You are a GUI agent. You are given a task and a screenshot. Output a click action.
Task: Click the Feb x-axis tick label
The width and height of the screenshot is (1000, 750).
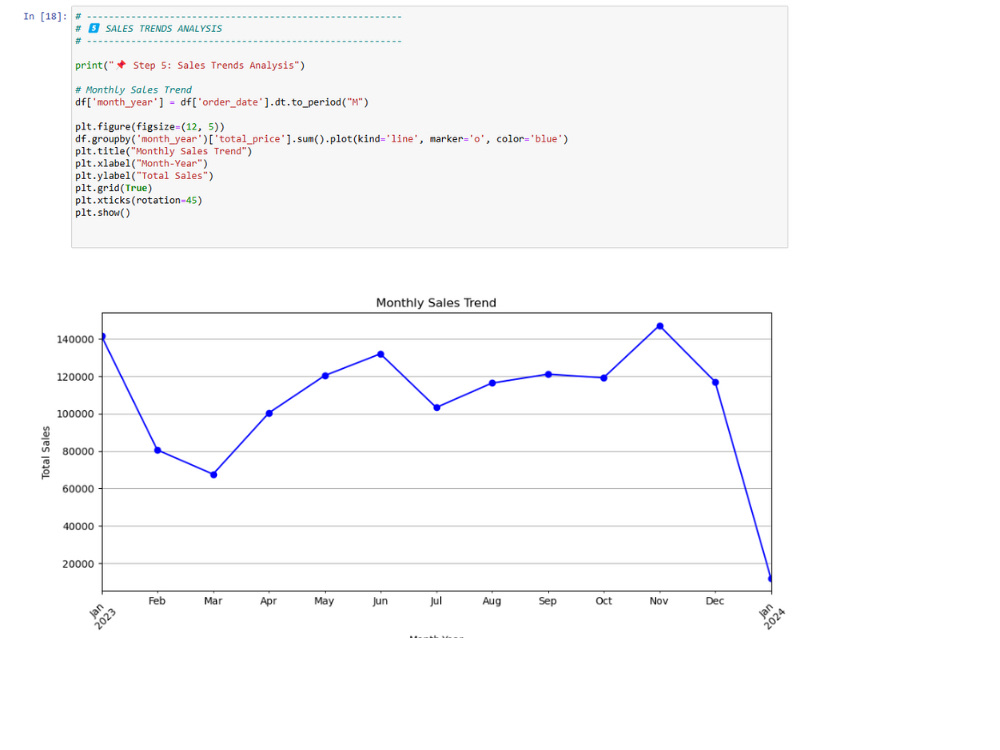(157, 601)
